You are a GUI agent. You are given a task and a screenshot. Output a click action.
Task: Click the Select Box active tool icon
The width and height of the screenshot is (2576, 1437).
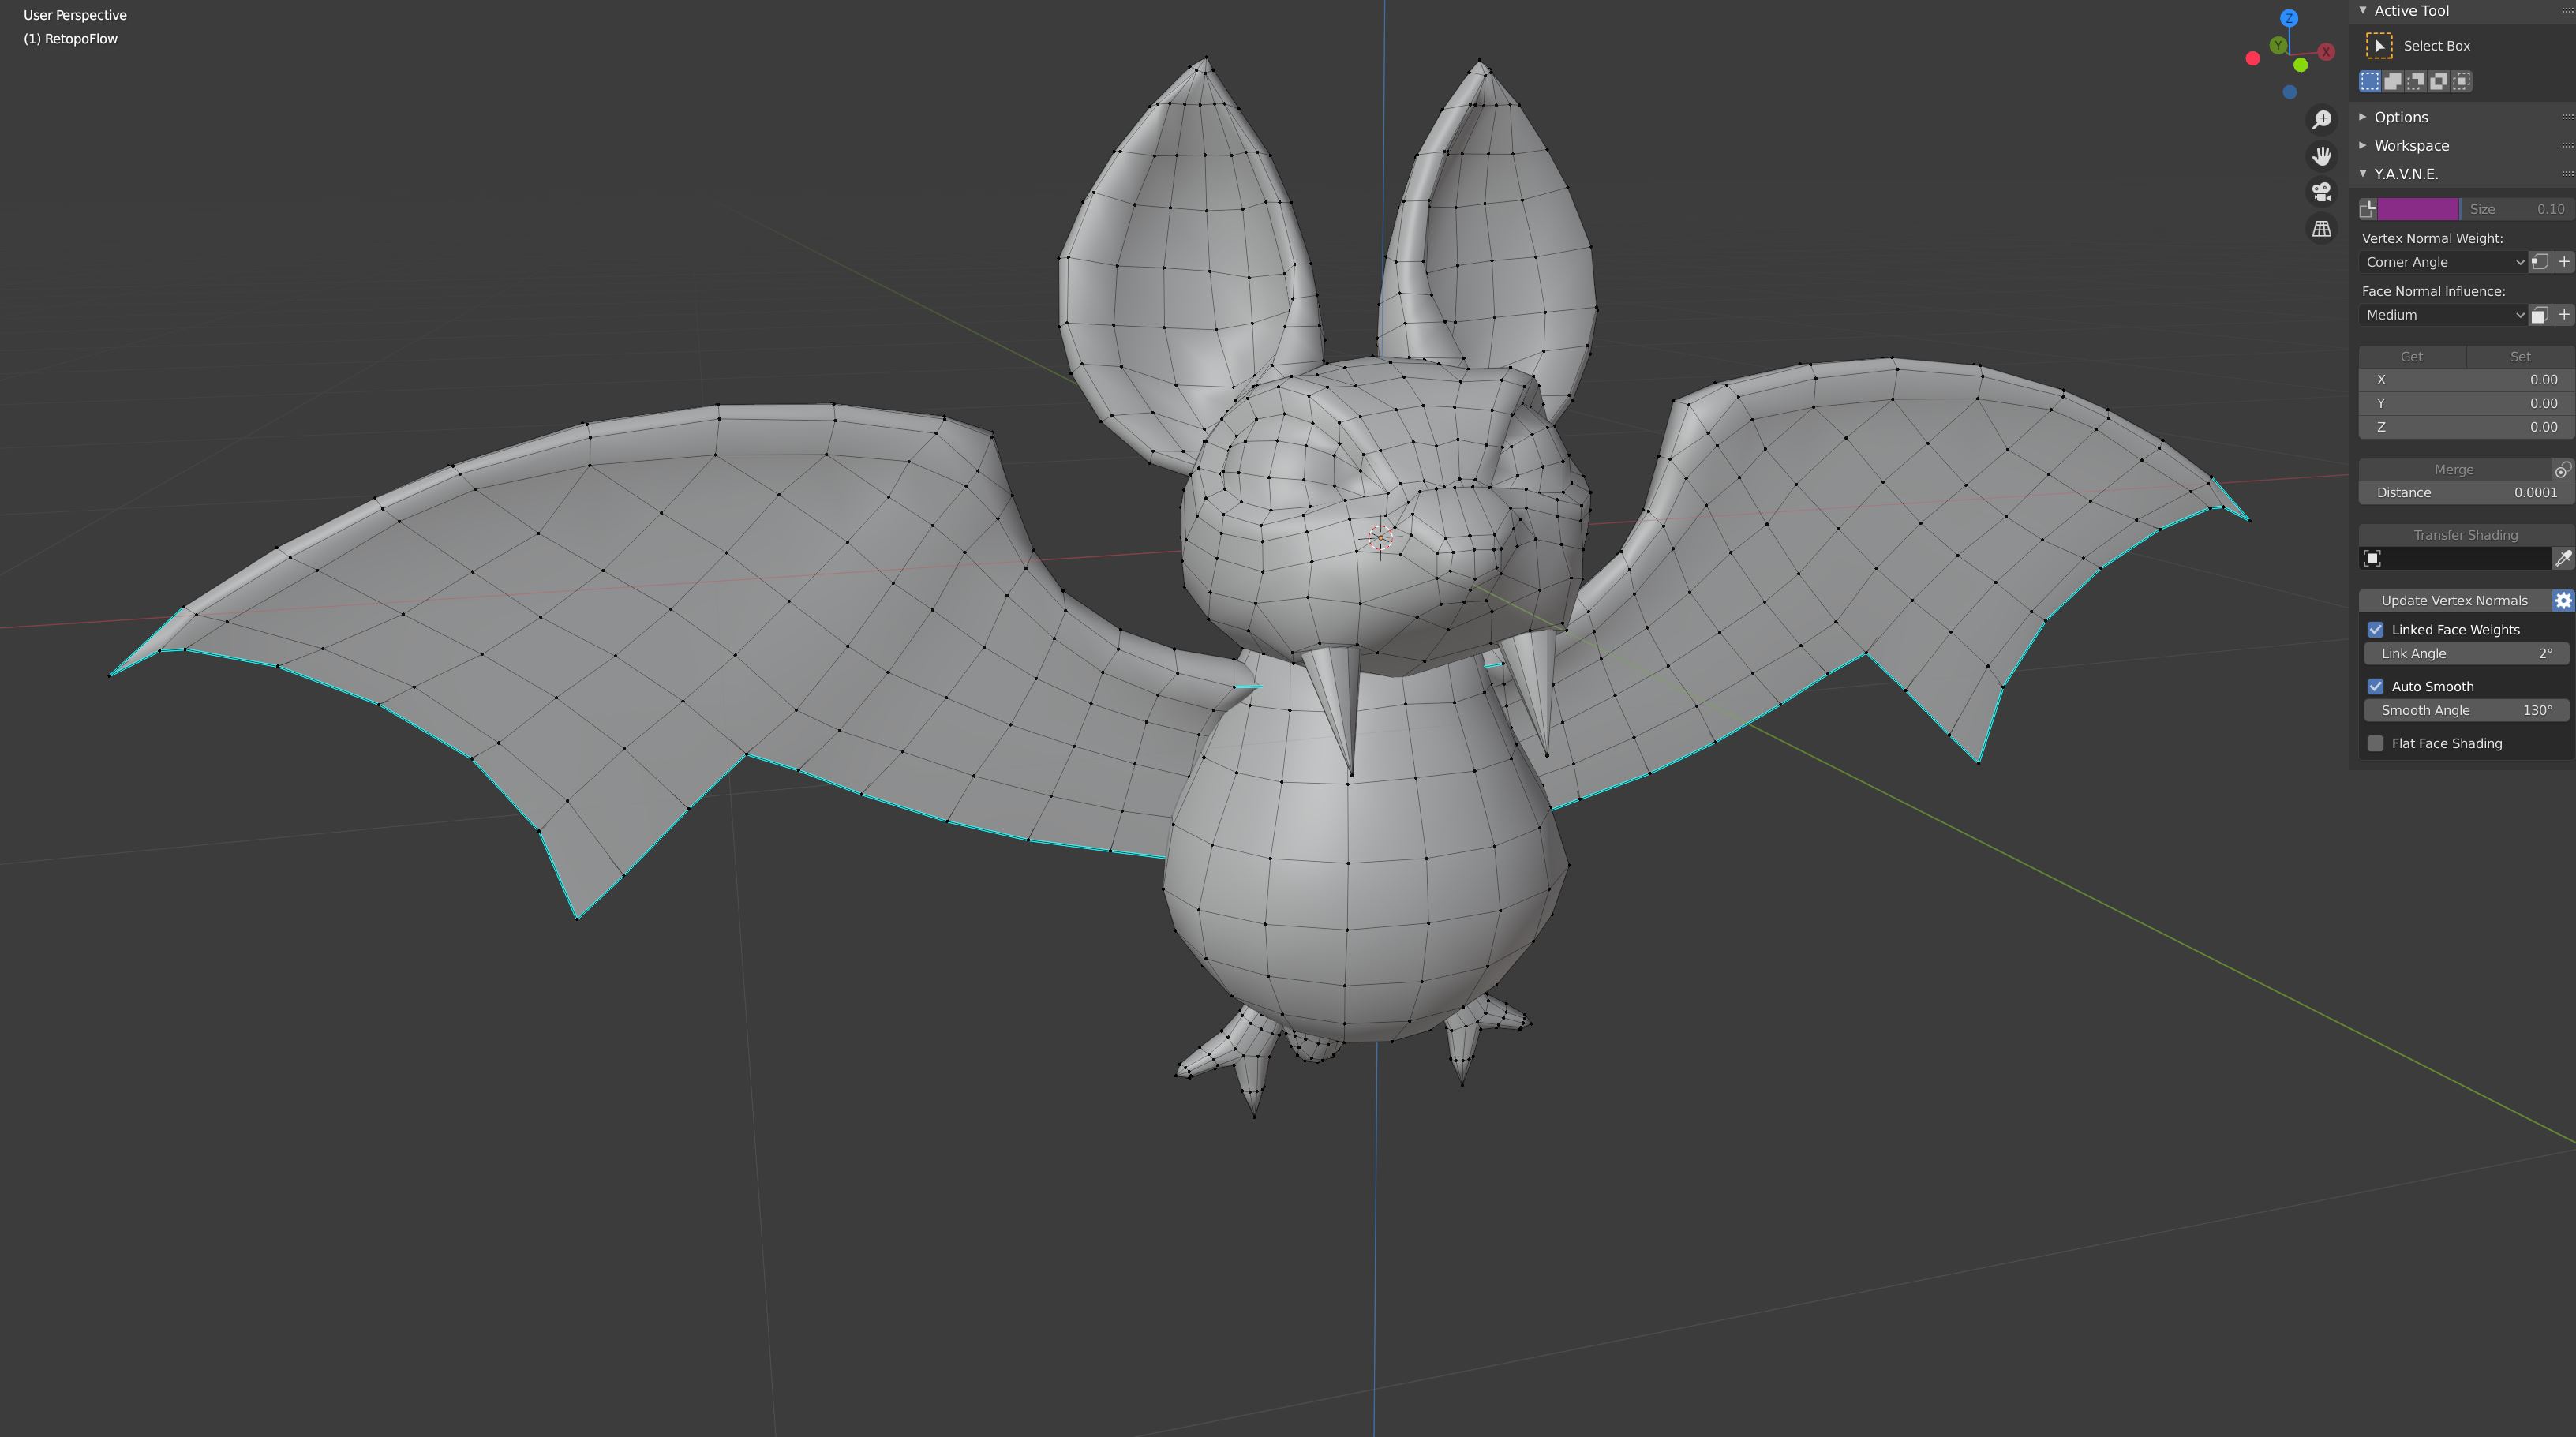pyautogui.click(x=2379, y=46)
